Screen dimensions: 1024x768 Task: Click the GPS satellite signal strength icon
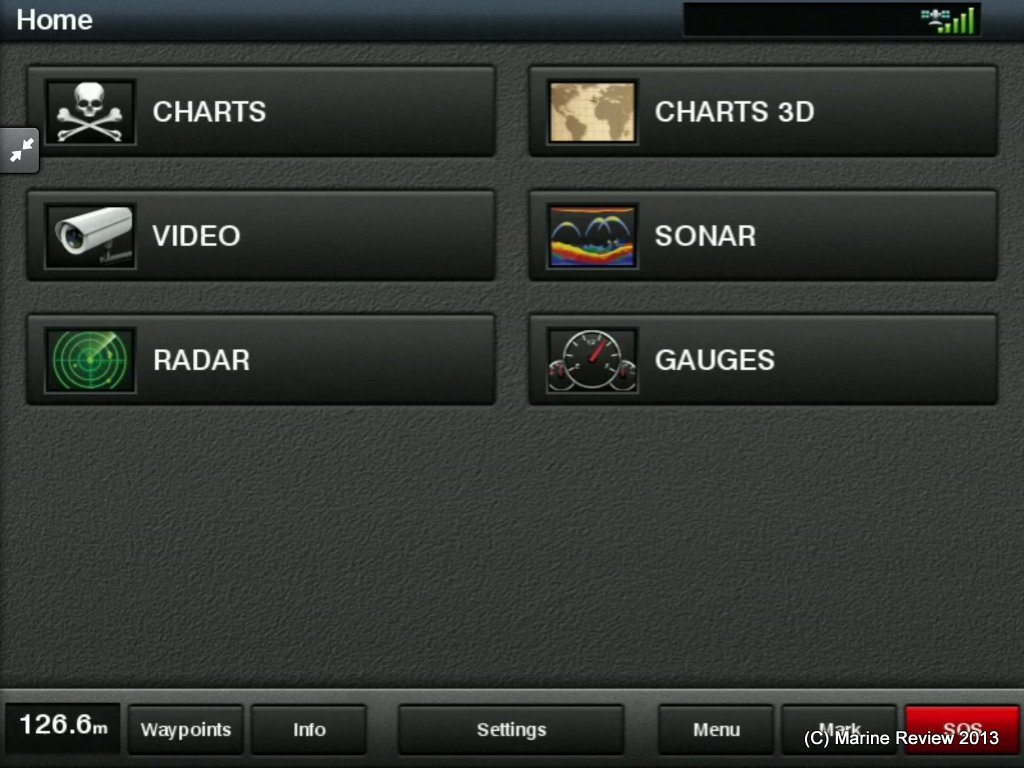click(x=948, y=20)
